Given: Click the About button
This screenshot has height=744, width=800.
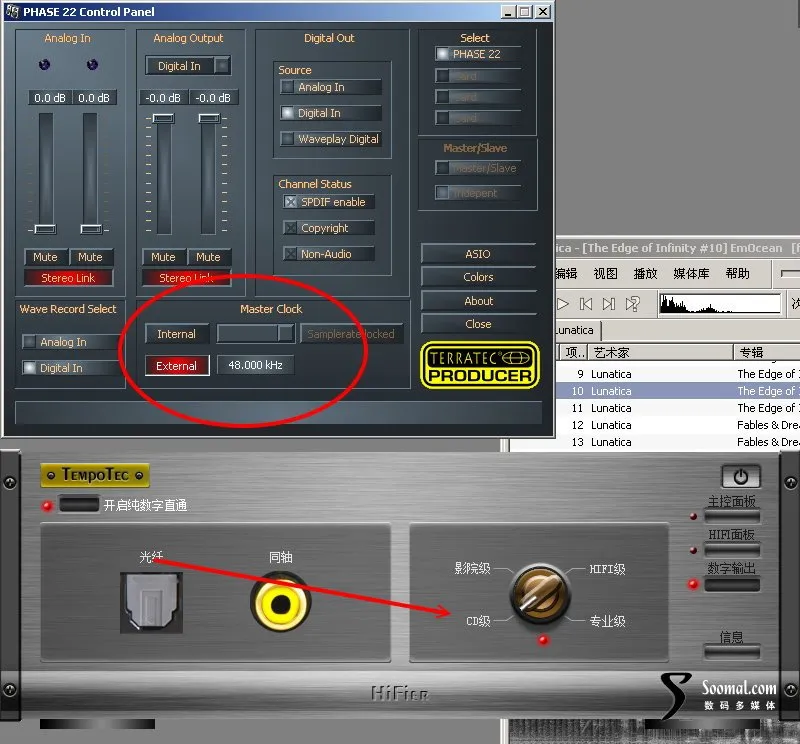Looking at the screenshot, I should (478, 301).
